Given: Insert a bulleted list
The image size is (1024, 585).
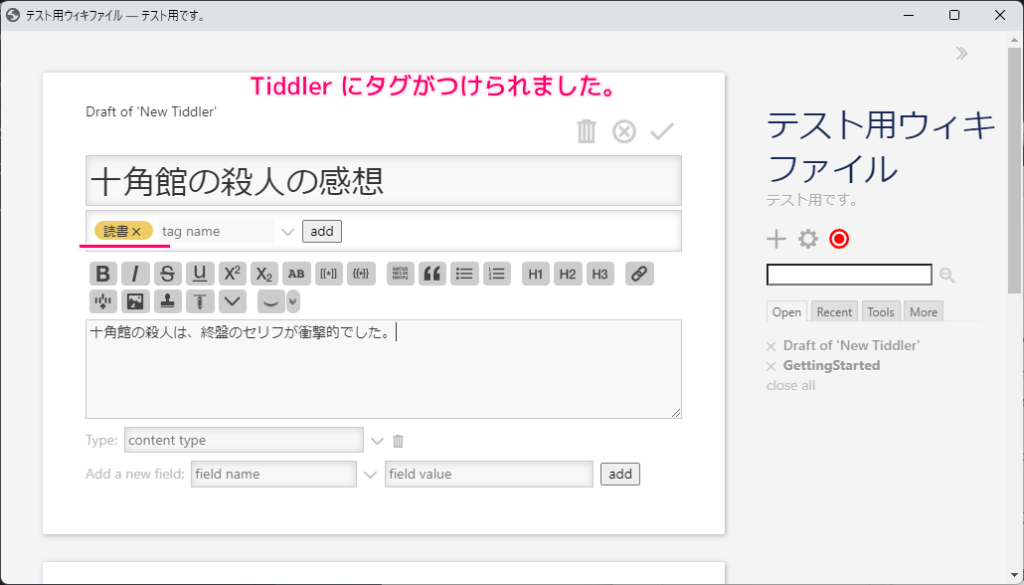Looking at the screenshot, I should pyautogui.click(x=464, y=273).
